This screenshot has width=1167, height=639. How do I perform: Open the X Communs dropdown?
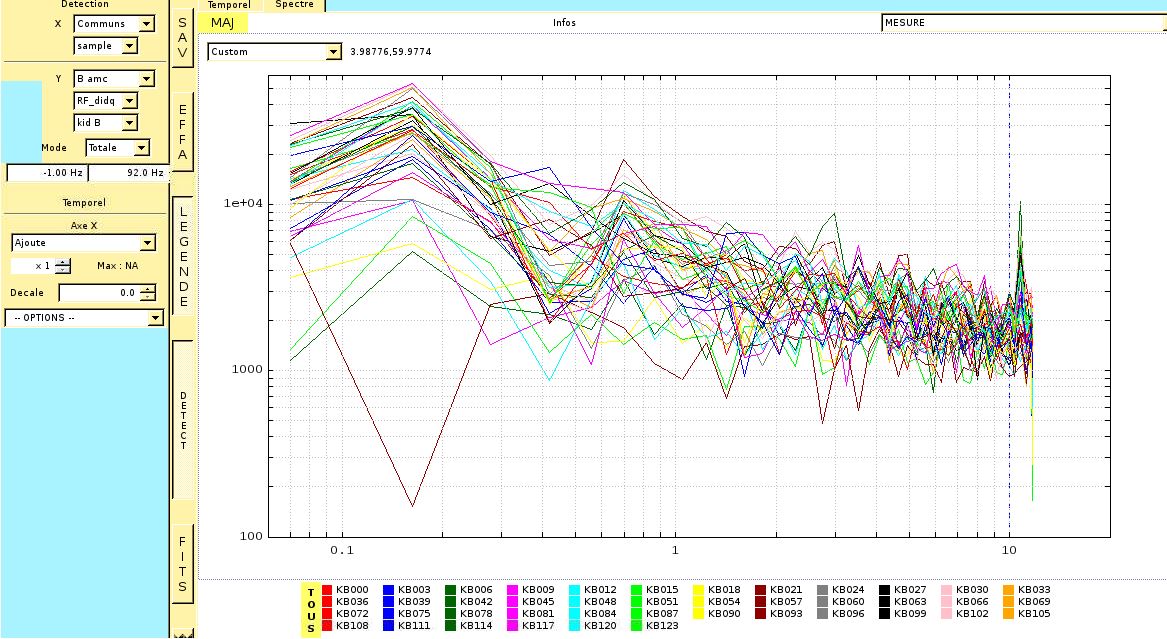click(115, 24)
